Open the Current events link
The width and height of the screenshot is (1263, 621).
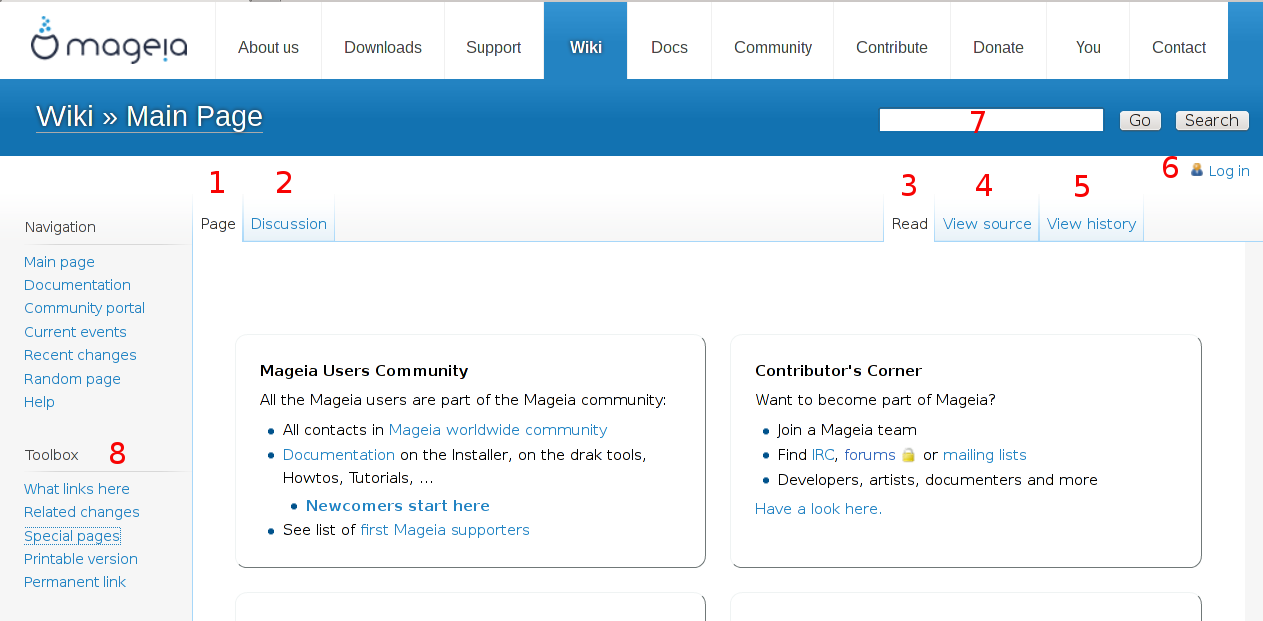[x=75, y=332]
